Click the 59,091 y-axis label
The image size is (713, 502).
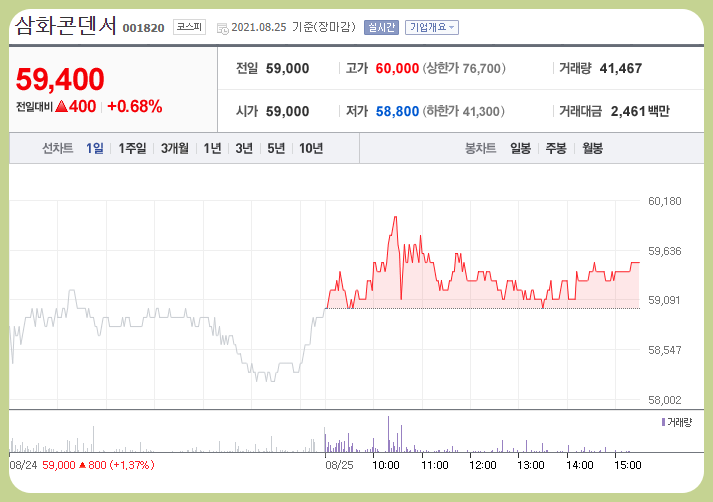[x=664, y=300]
